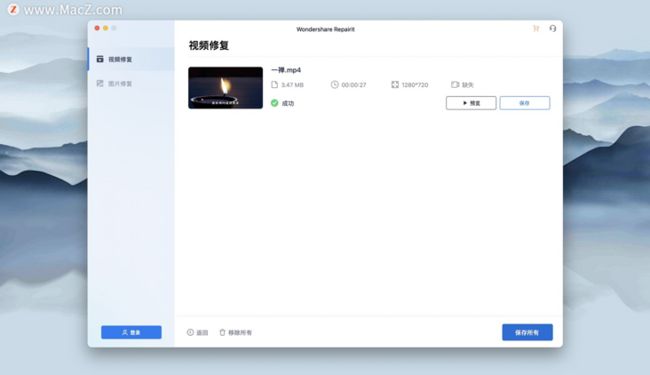Image resolution: width=650 pixels, height=375 pixels.
Task: Minimize the window with yellow button
Action: click(105, 28)
